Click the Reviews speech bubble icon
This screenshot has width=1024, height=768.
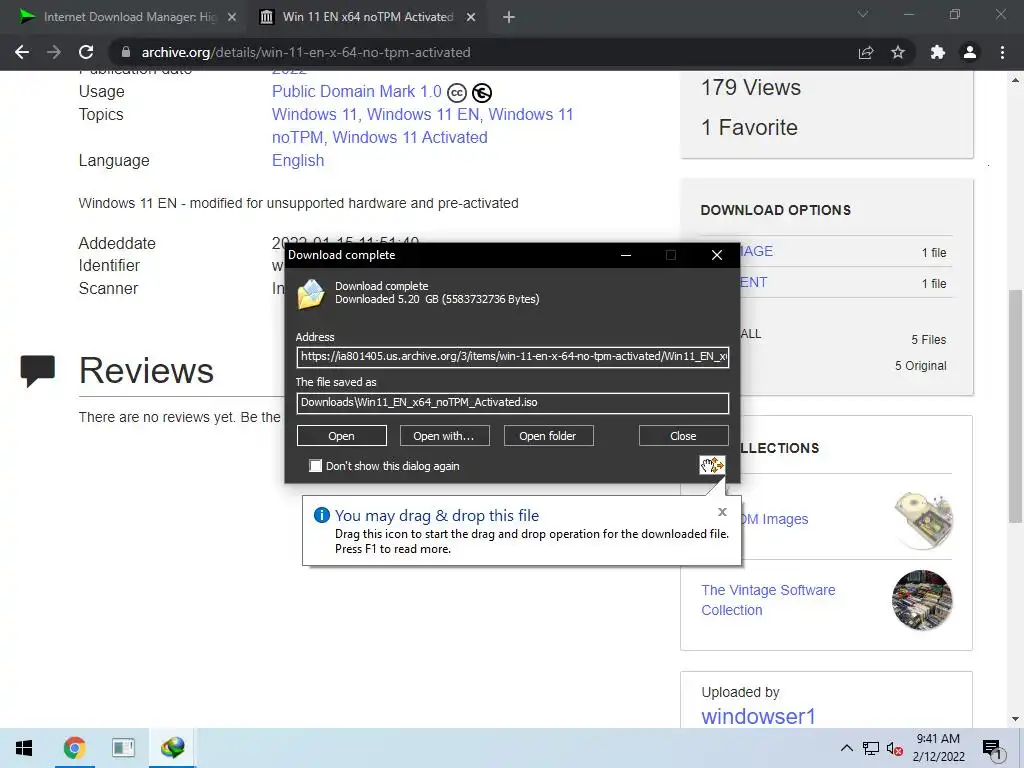pos(37,371)
